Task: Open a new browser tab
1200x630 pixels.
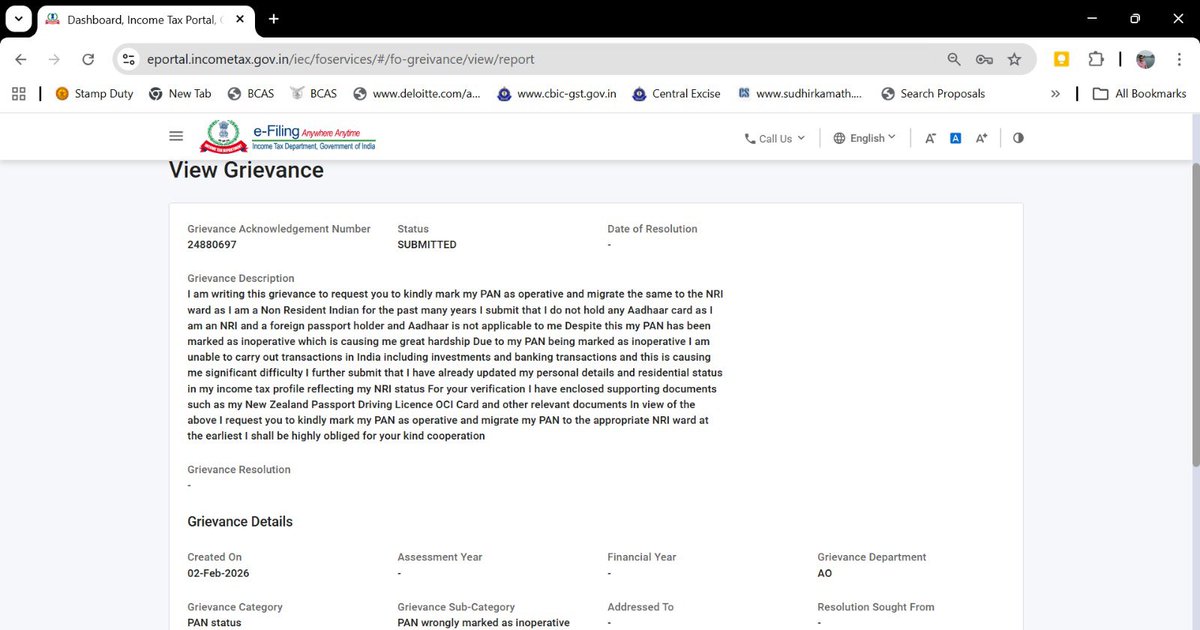Action: click(x=274, y=19)
